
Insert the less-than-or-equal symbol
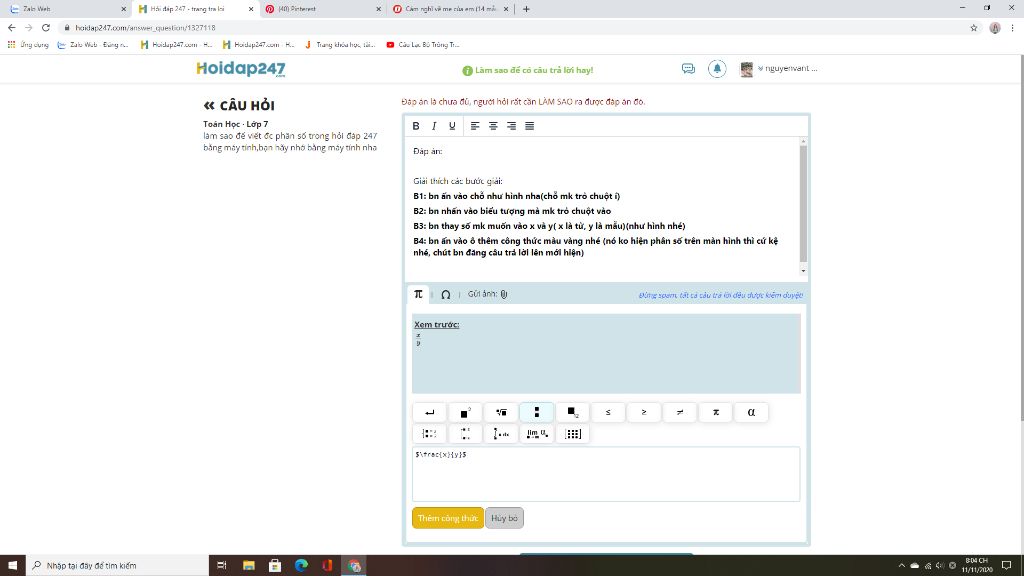[608, 412]
